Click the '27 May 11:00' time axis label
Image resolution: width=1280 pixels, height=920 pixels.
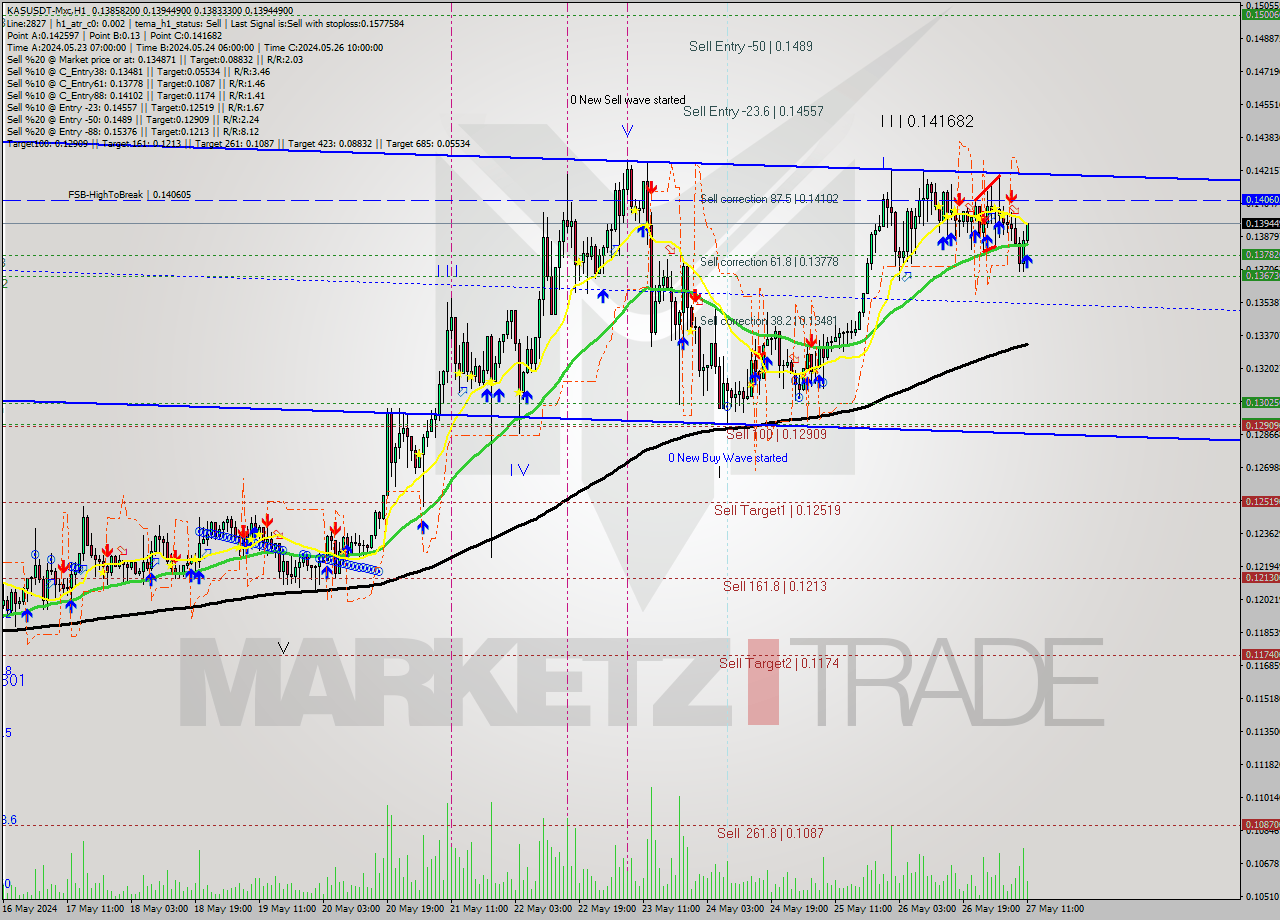click(1055, 908)
